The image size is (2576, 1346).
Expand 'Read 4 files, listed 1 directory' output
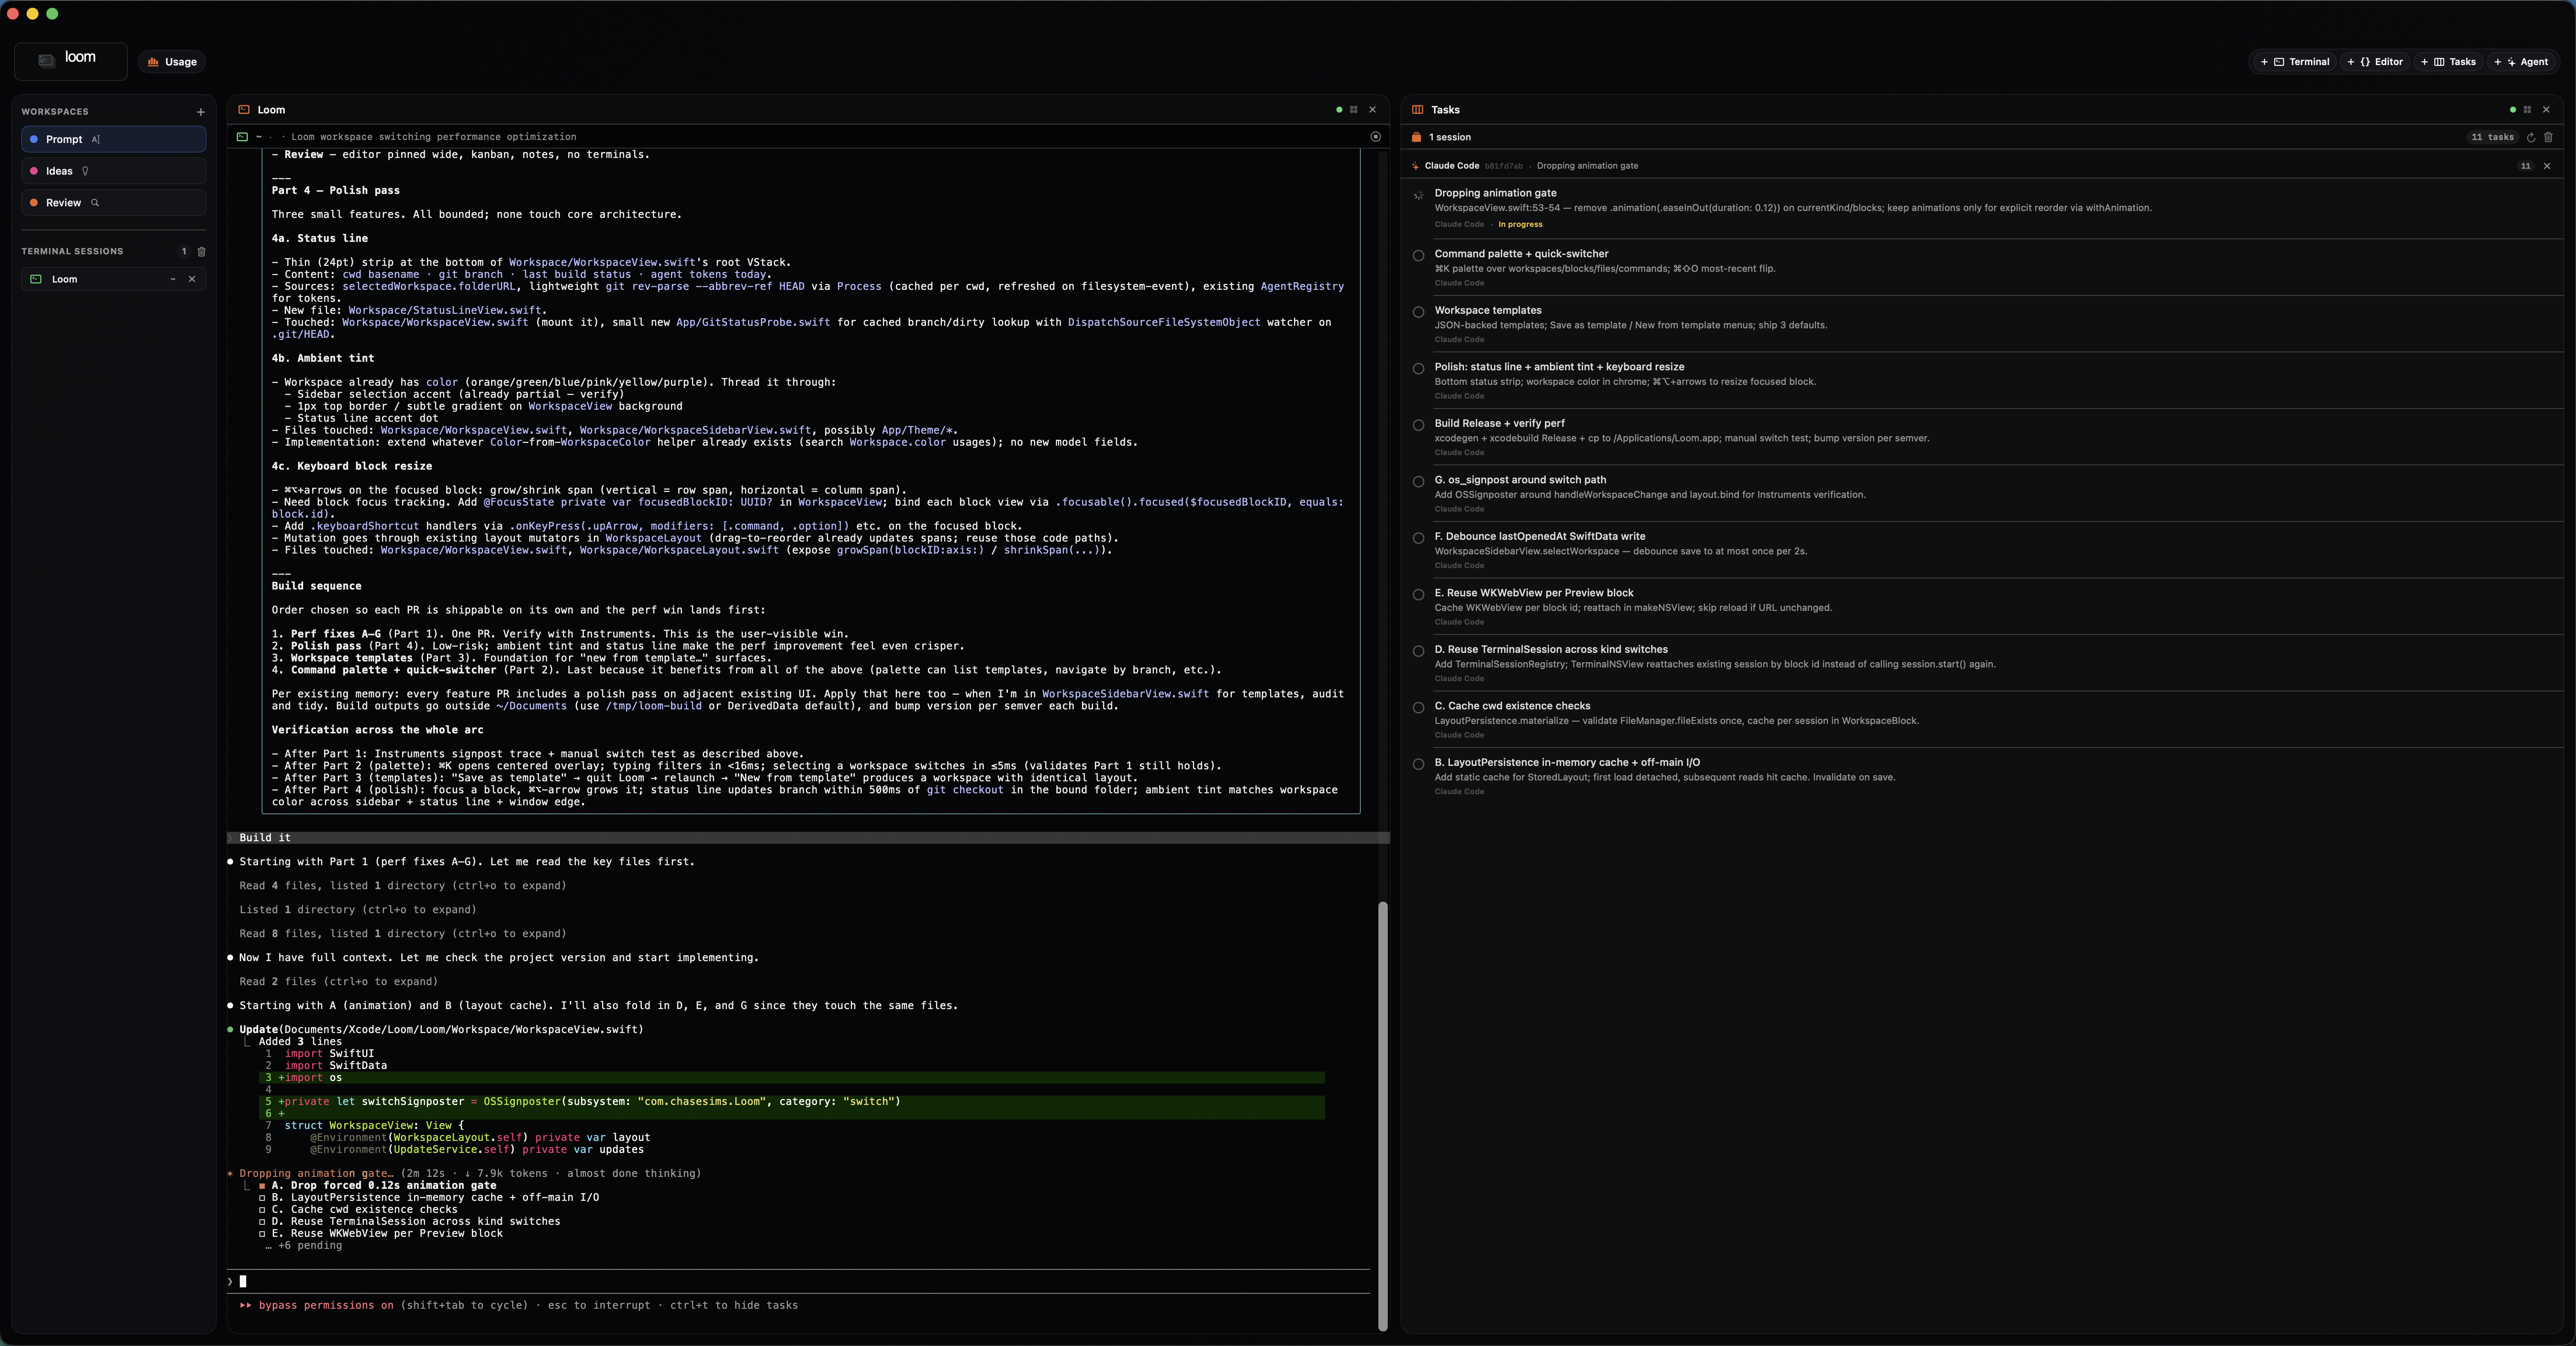click(x=402, y=886)
